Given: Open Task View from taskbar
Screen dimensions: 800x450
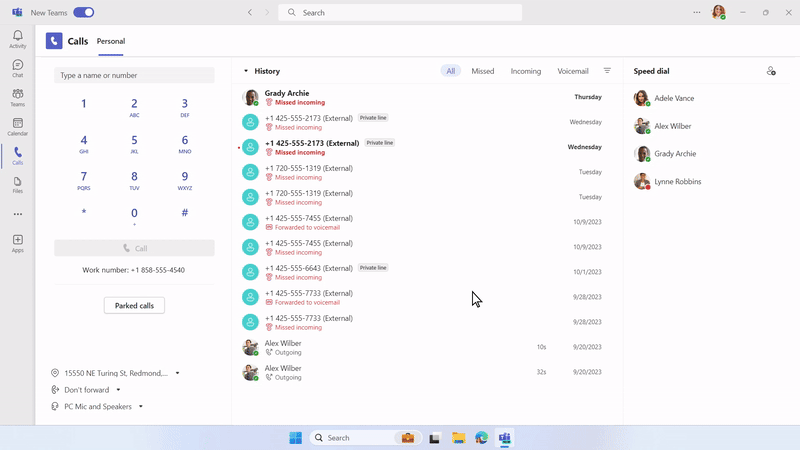Looking at the screenshot, I should [434, 438].
